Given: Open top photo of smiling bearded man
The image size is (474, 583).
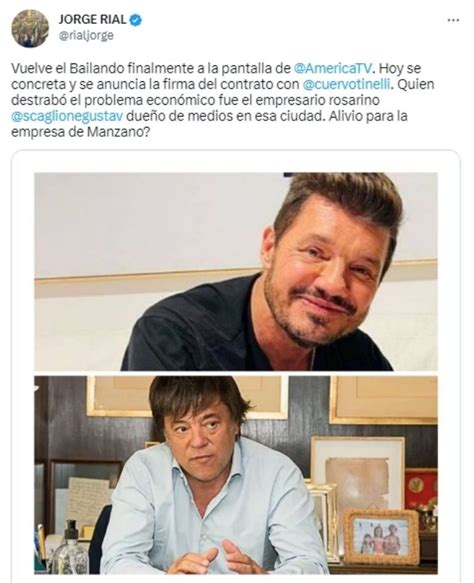Looking at the screenshot, I should pyautogui.click(x=236, y=272).
